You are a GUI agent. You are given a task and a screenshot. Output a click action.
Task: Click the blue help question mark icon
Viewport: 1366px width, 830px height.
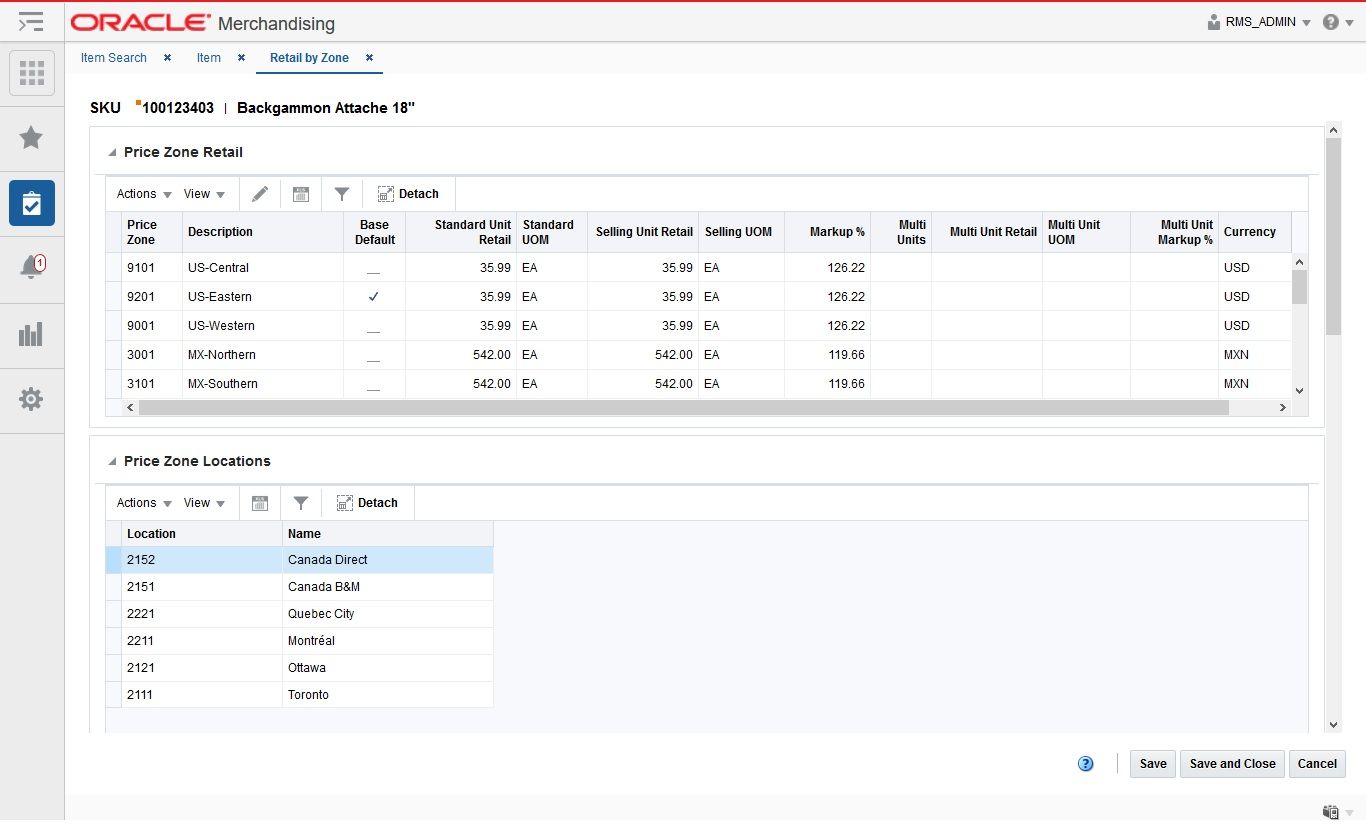tap(1085, 764)
